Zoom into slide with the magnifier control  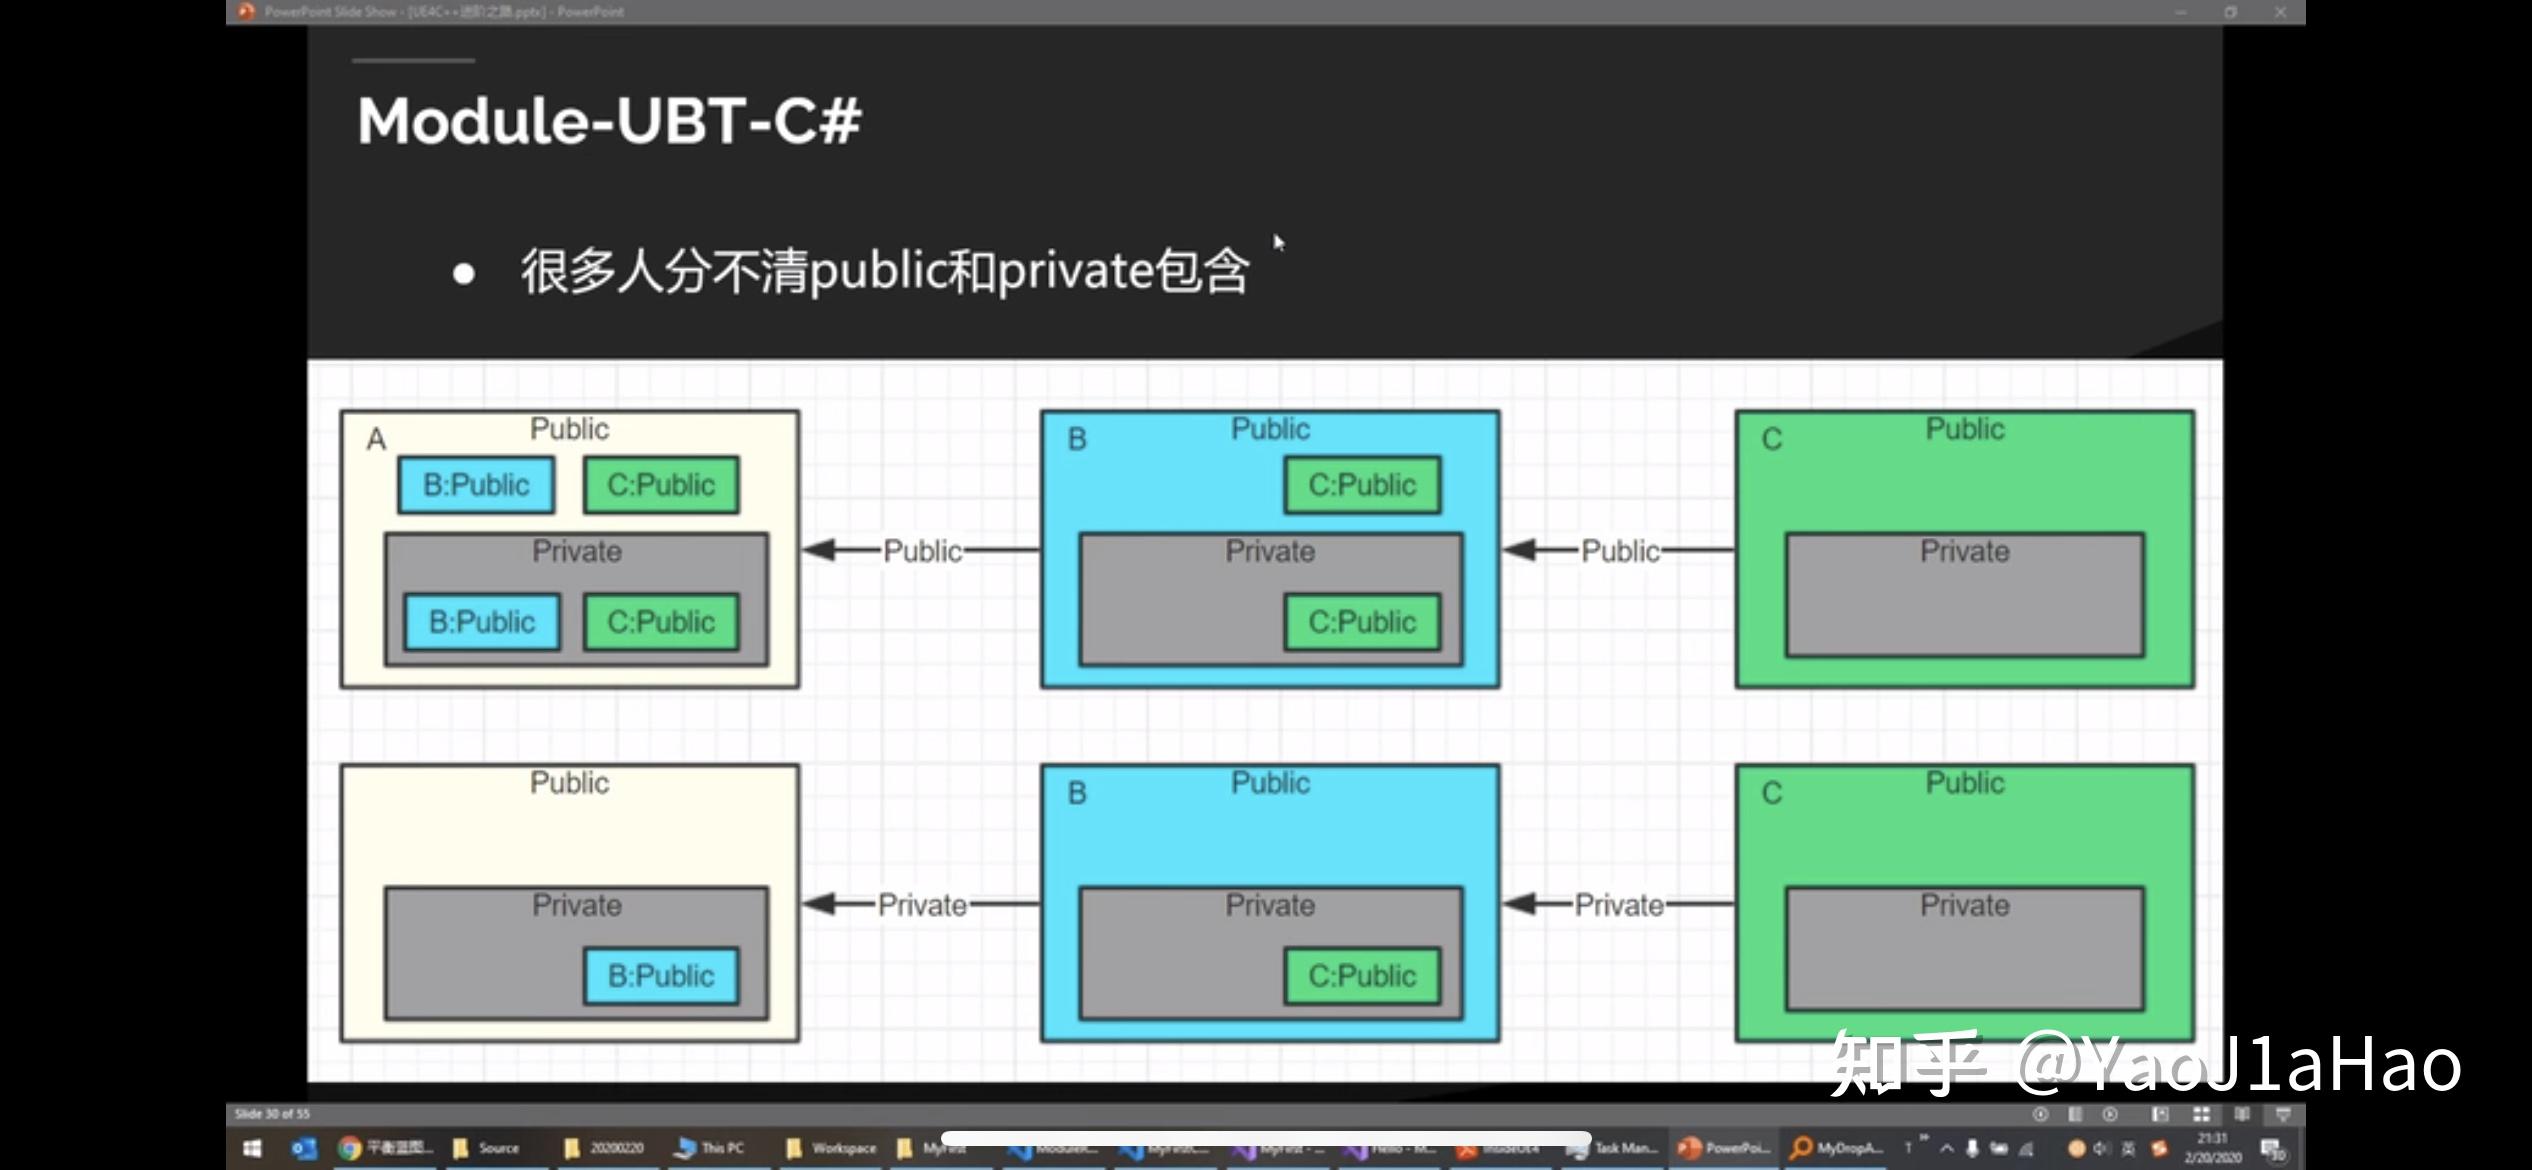(2241, 1113)
